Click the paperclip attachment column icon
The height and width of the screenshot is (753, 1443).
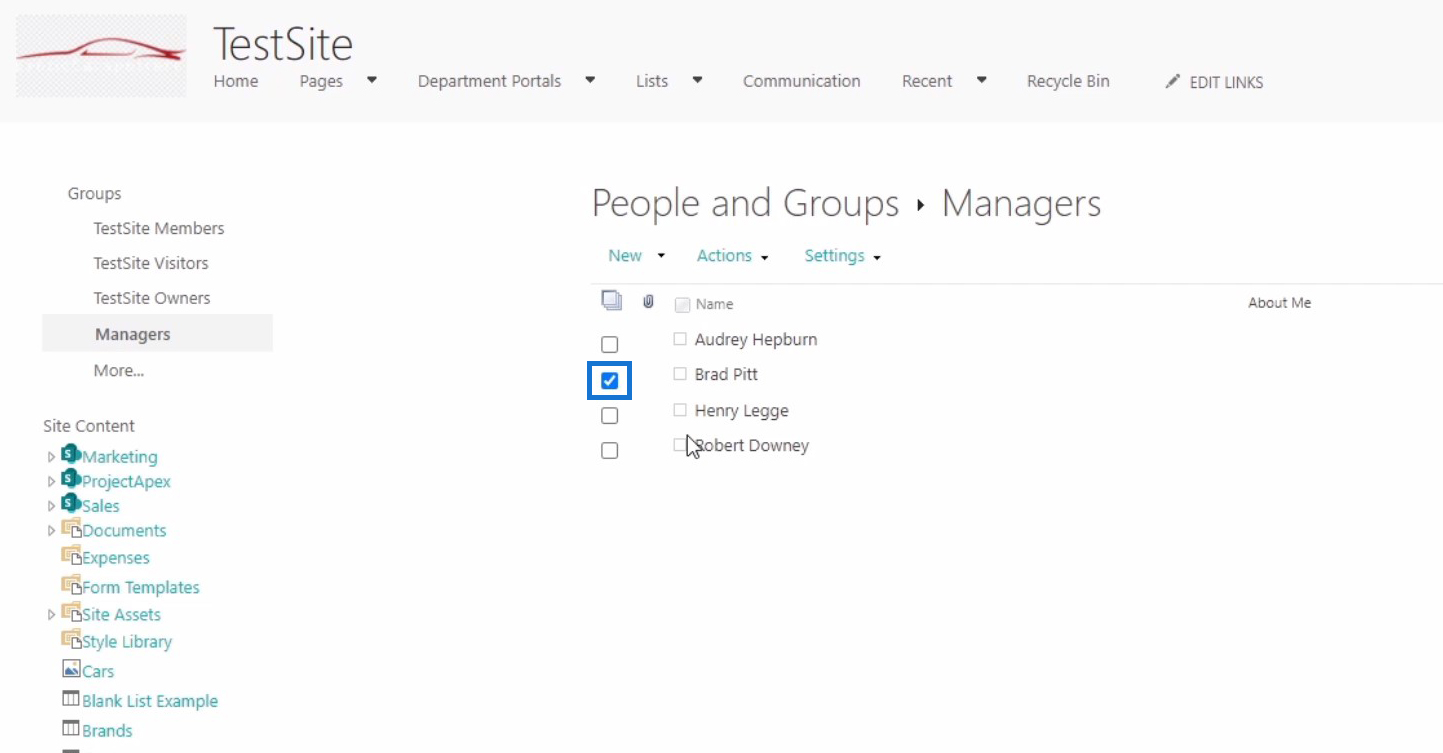648,301
